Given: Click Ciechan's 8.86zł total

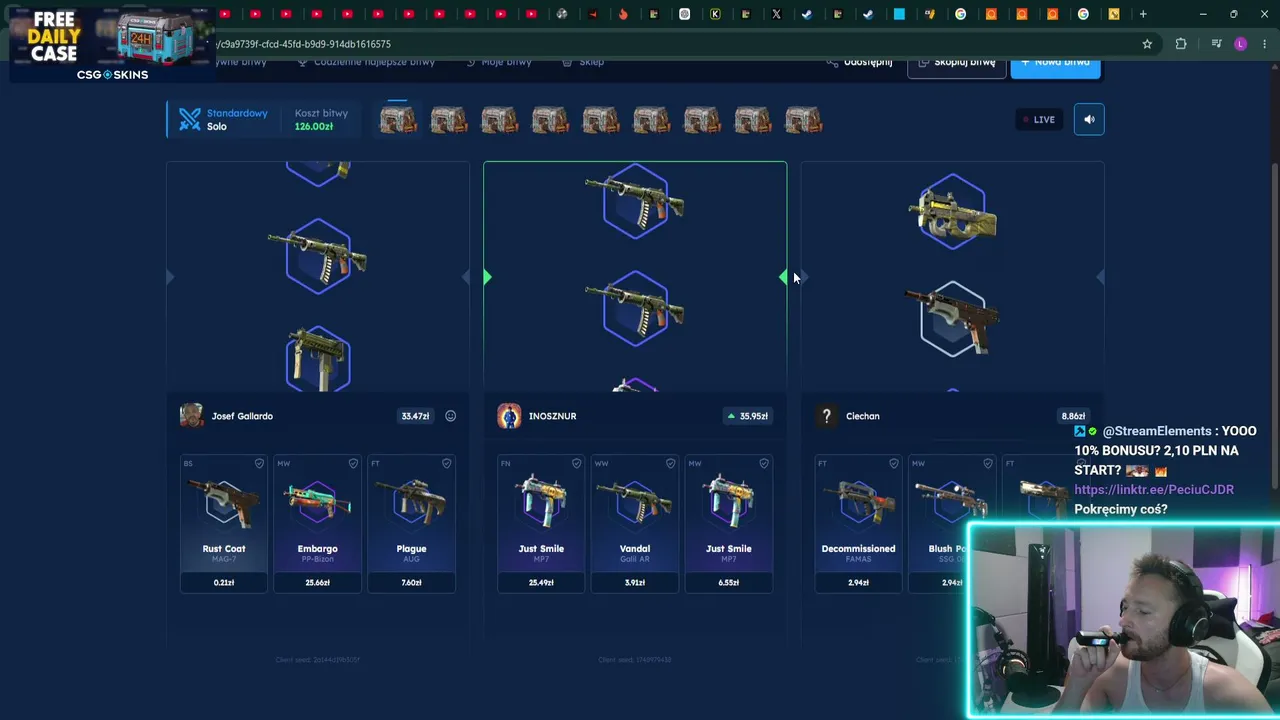Looking at the screenshot, I should 1073,416.
